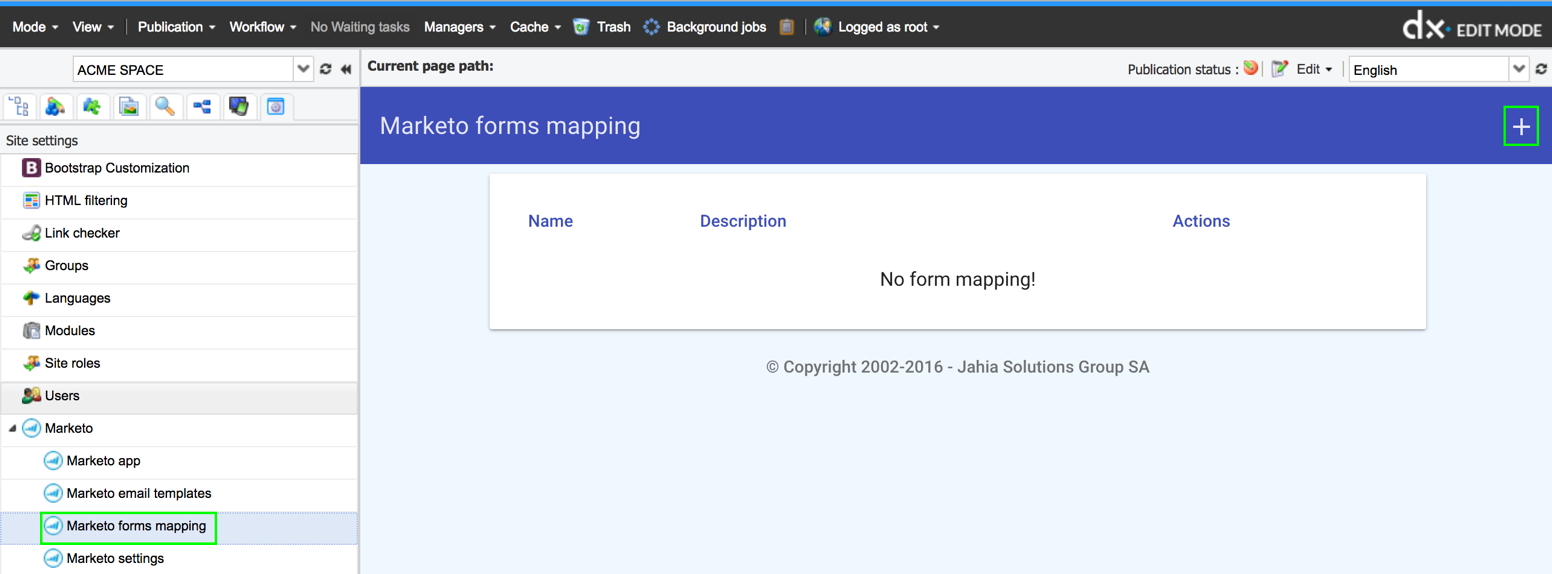Click the publication status indicator icon
Screen dimensions: 1552x574
click(x=1250, y=69)
